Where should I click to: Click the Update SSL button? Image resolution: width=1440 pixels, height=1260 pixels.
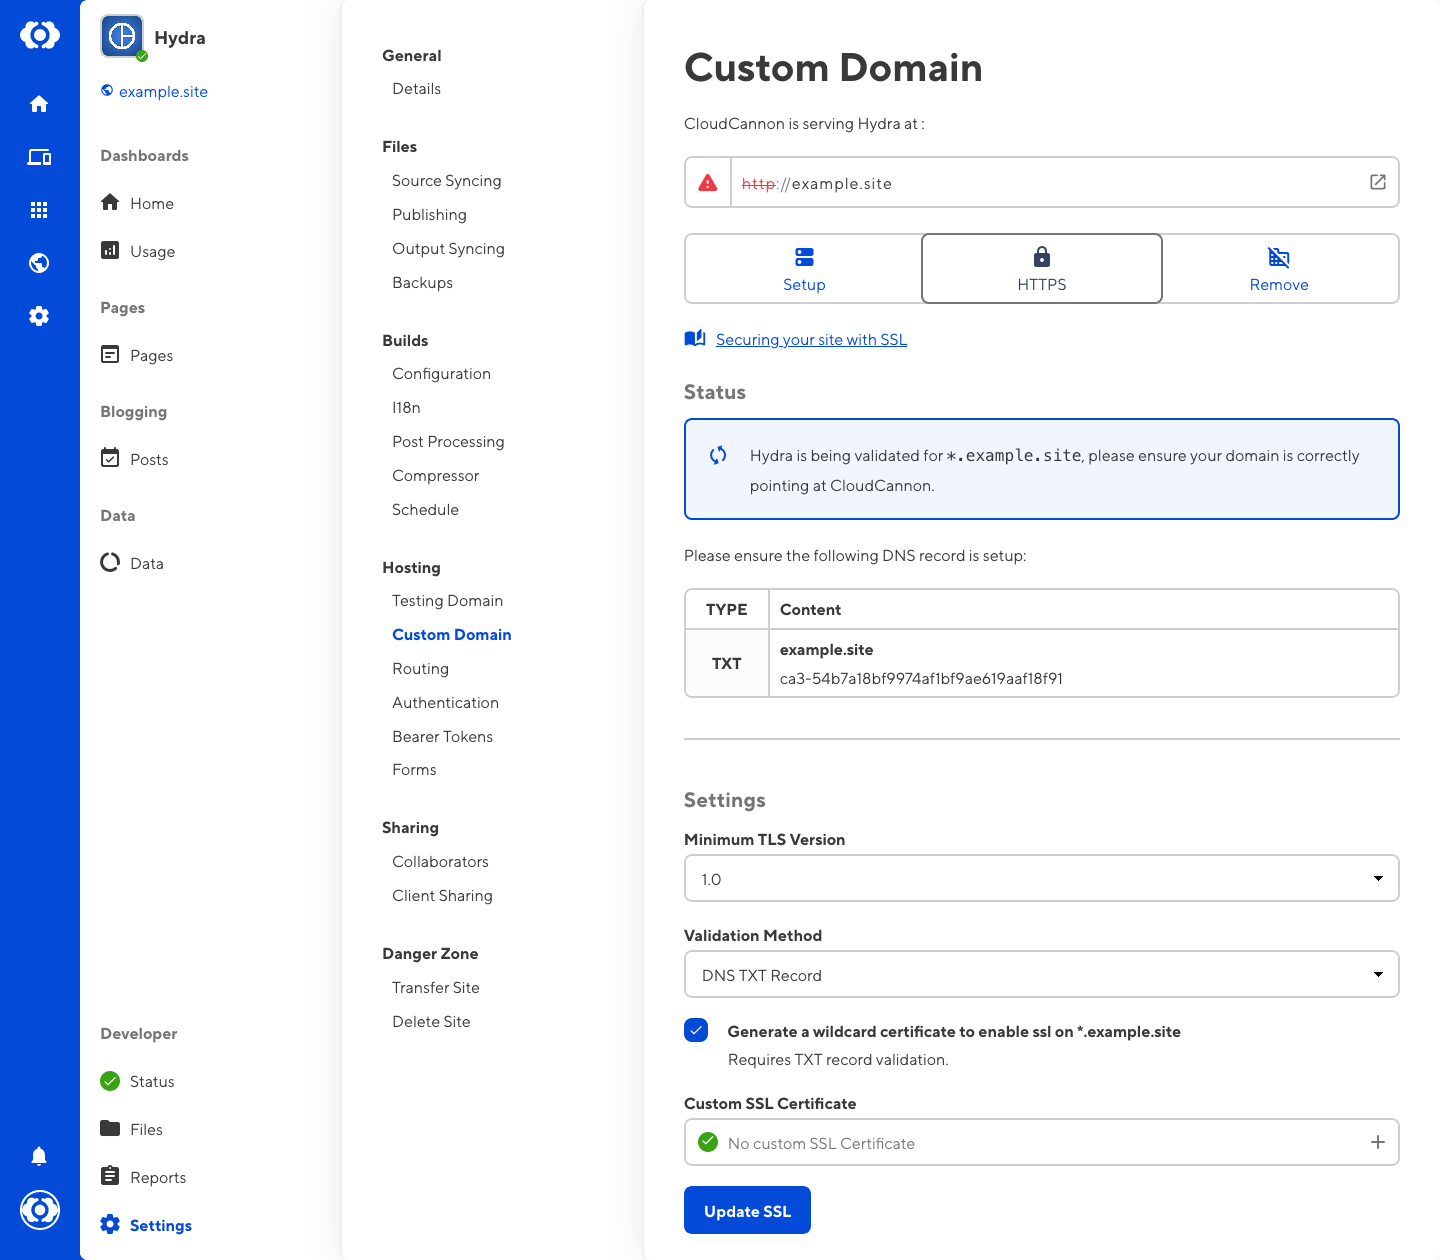pyautogui.click(x=747, y=1210)
